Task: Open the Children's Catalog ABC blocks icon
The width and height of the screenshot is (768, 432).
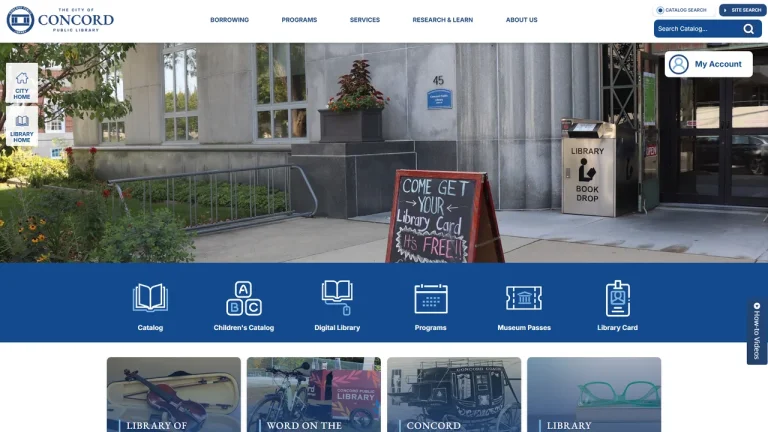Action: click(244, 298)
